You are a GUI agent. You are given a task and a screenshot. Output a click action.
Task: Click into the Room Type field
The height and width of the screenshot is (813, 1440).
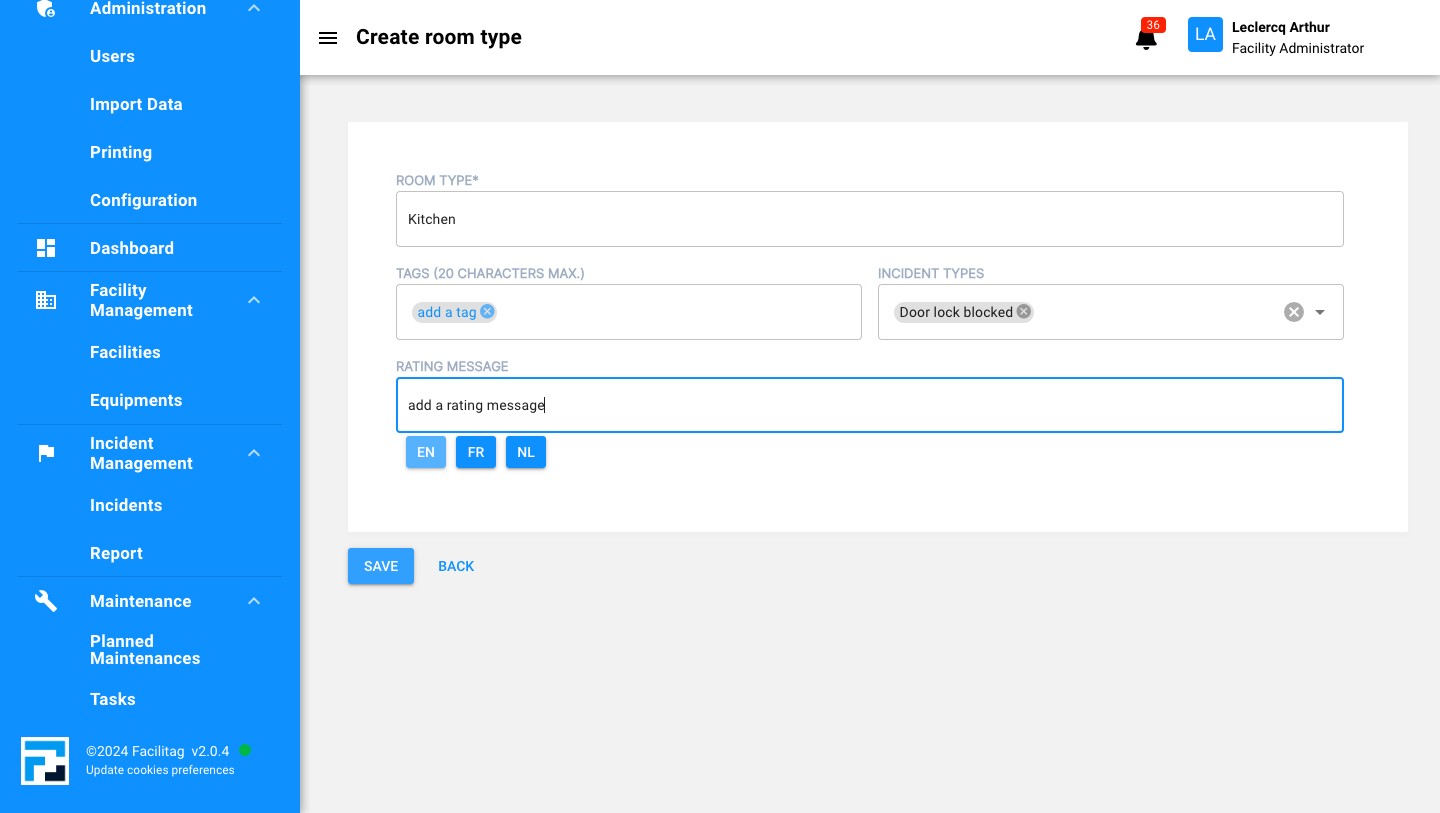click(869, 219)
